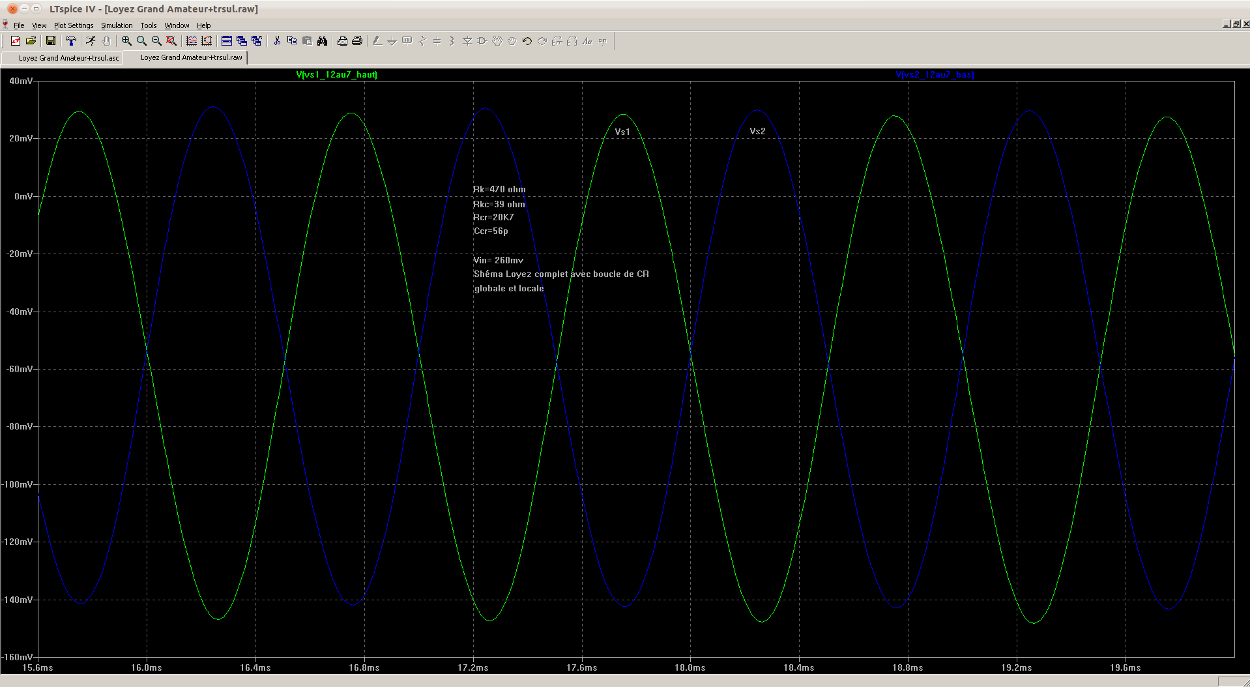Click the 15.6ms time axis label

click(x=37, y=666)
